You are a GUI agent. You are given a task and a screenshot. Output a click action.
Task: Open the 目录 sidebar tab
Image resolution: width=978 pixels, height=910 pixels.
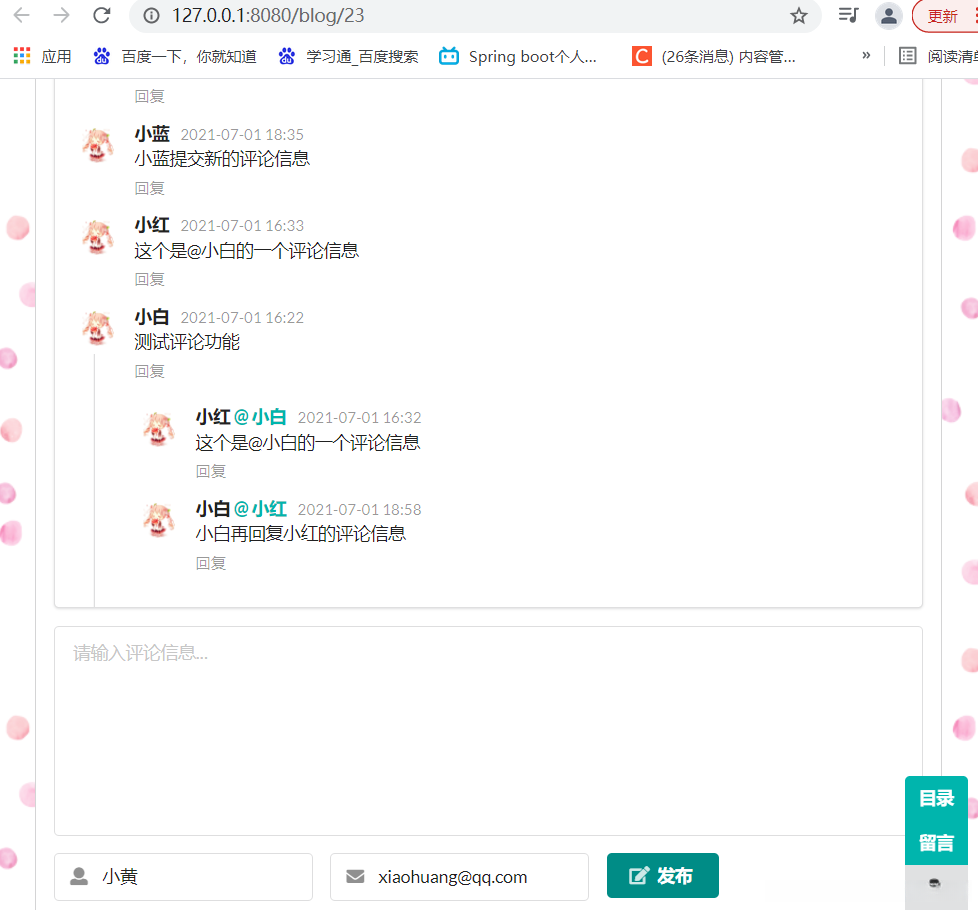(936, 798)
